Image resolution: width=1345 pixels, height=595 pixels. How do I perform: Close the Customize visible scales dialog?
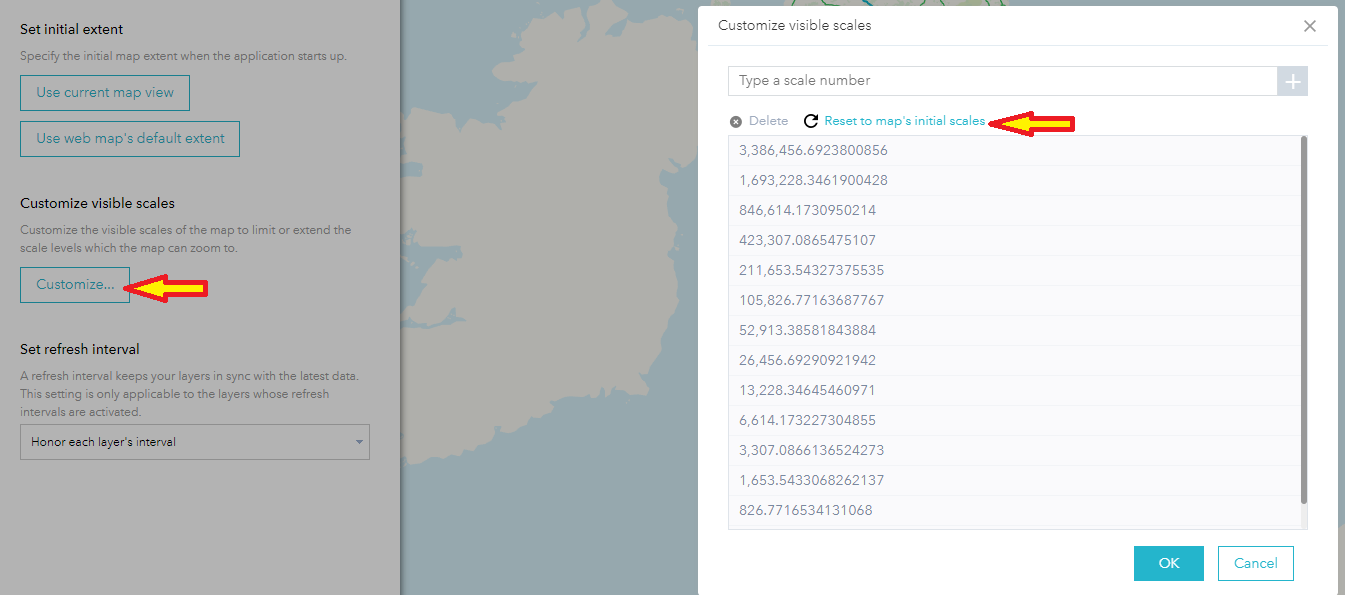tap(1310, 26)
